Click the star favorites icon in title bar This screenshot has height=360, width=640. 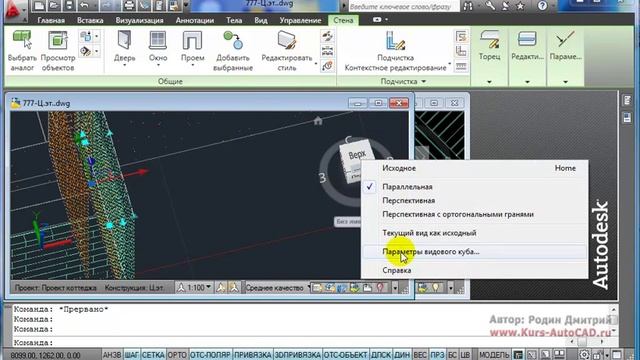pyautogui.click(x=520, y=6)
